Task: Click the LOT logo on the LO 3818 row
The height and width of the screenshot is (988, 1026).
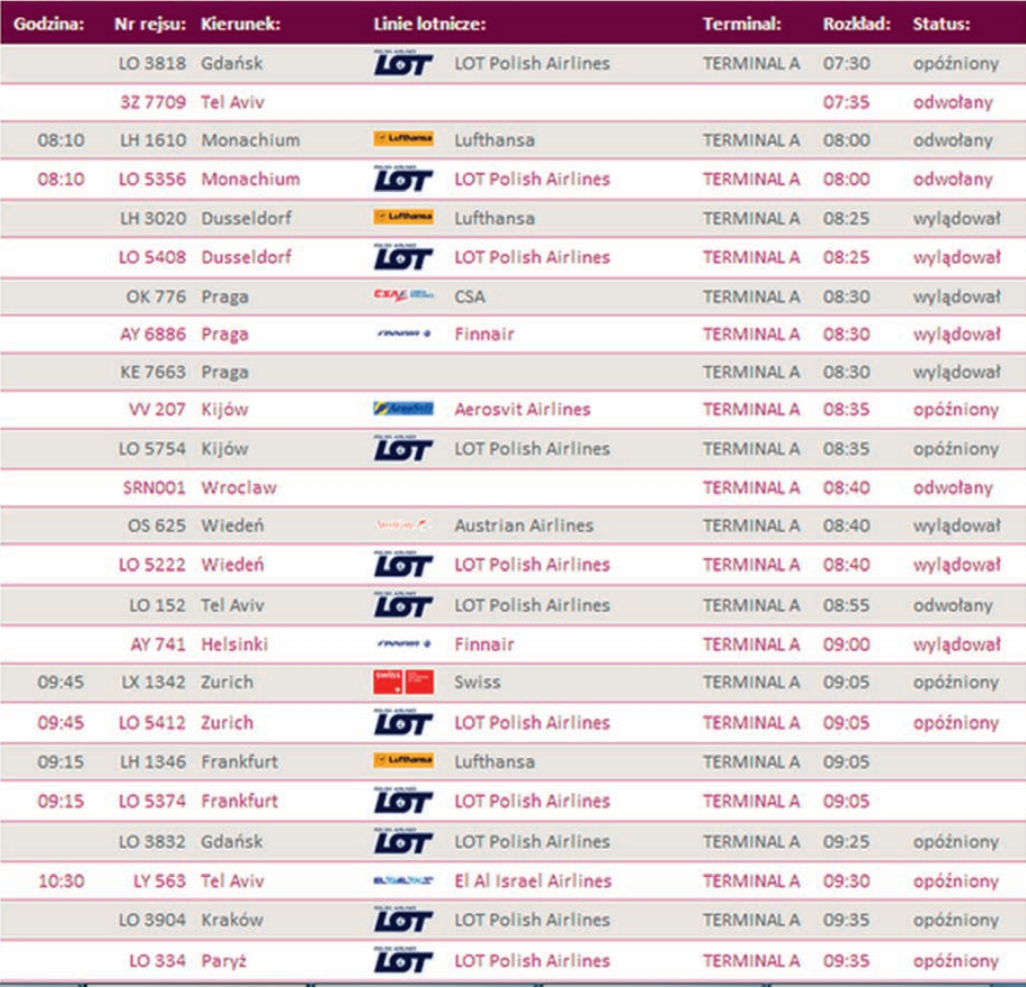Action: click(403, 64)
